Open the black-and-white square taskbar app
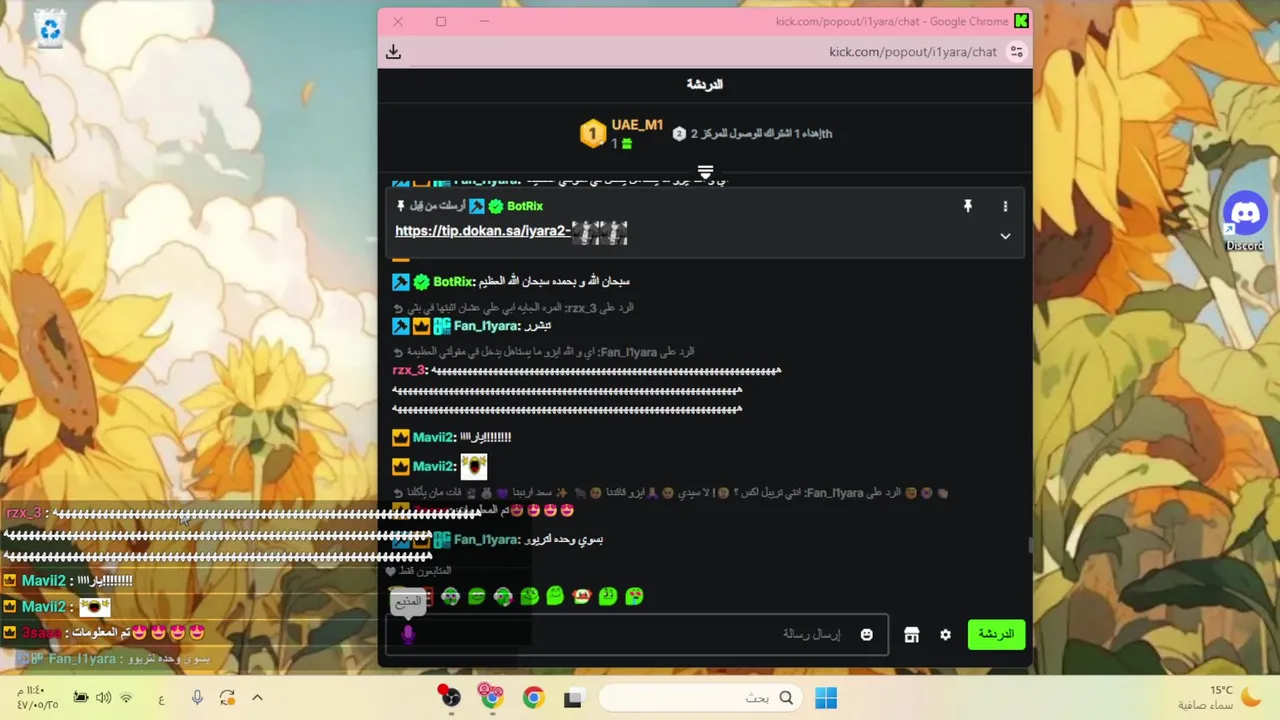Screen dimensions: 1280x720 point(573,698)
